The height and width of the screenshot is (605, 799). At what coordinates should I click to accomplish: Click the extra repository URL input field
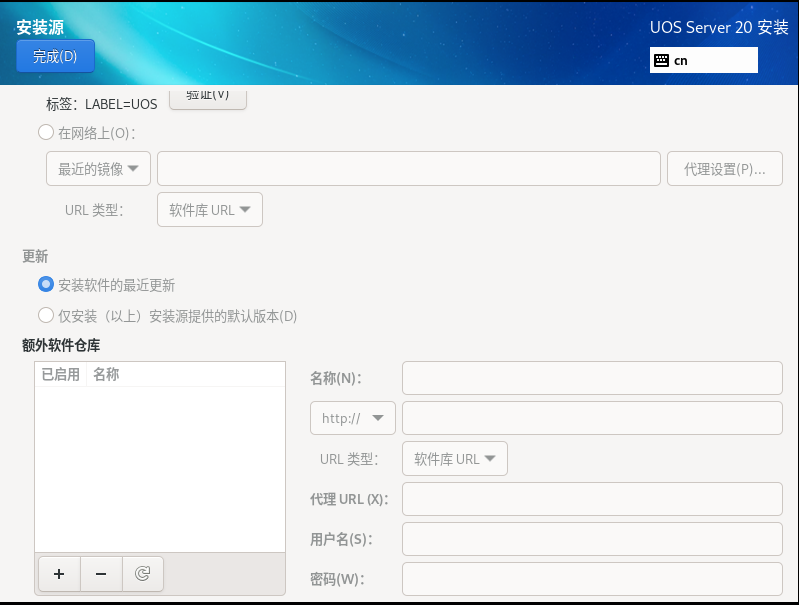click(x=592, y=418)
